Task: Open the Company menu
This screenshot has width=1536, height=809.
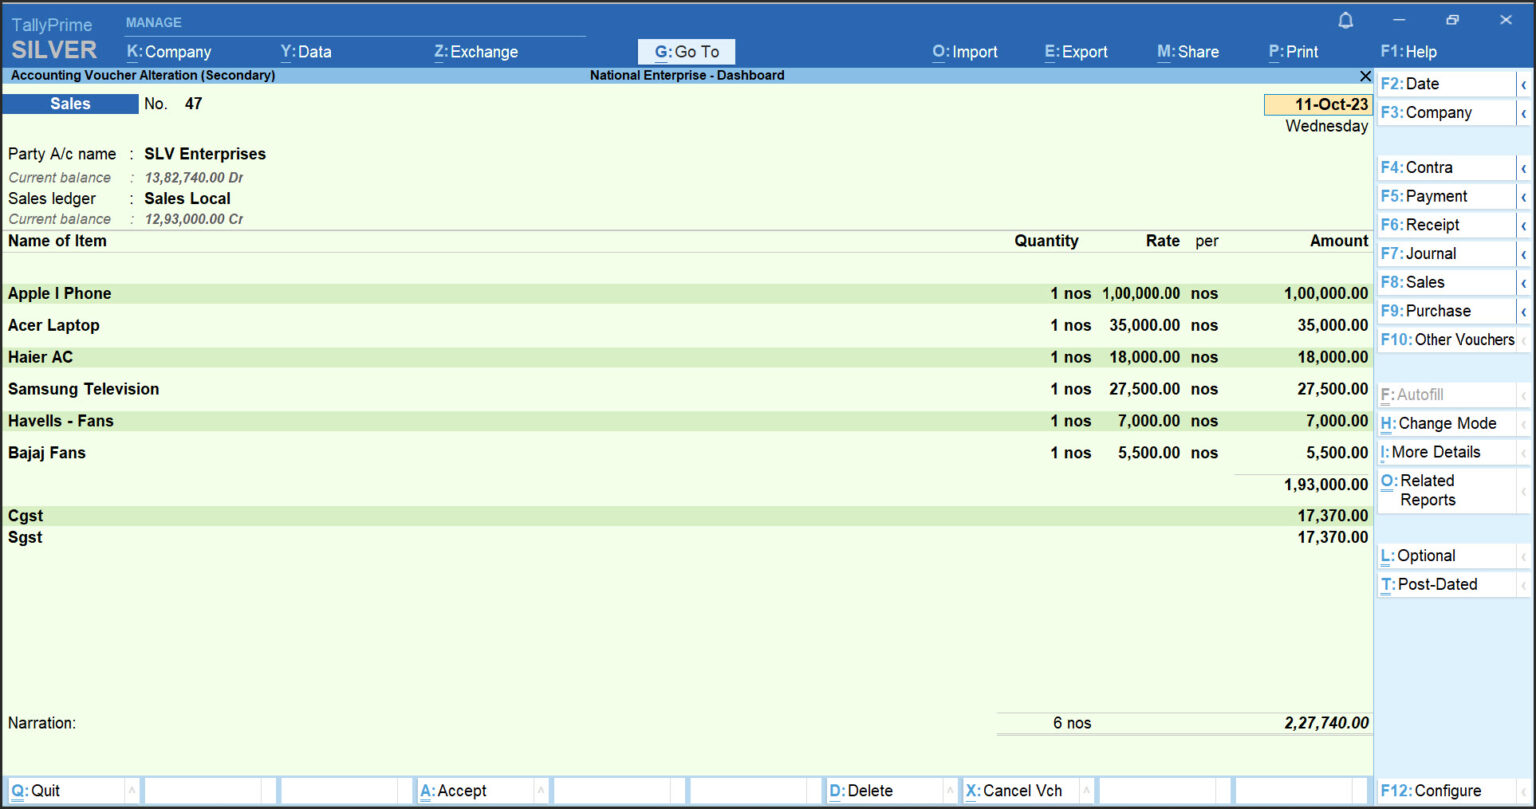Action: pyautogui.click(x=169, y=52)
